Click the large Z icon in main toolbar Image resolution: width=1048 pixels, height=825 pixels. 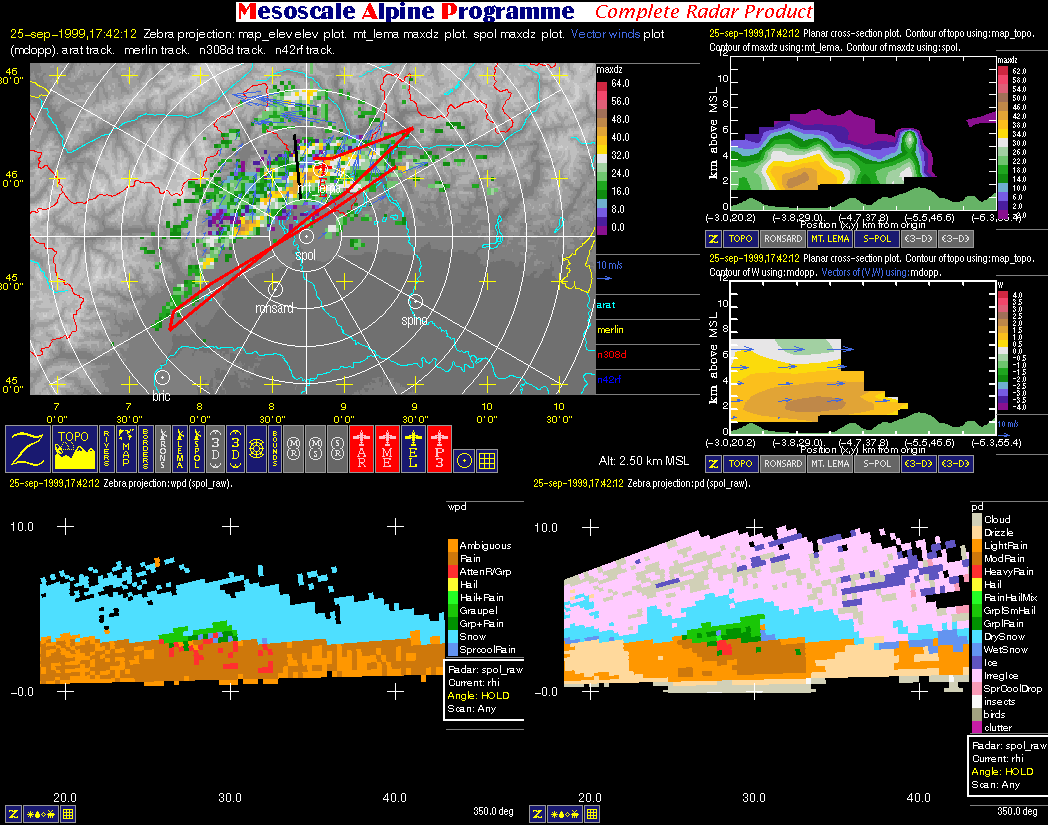(x=27, y=449)
